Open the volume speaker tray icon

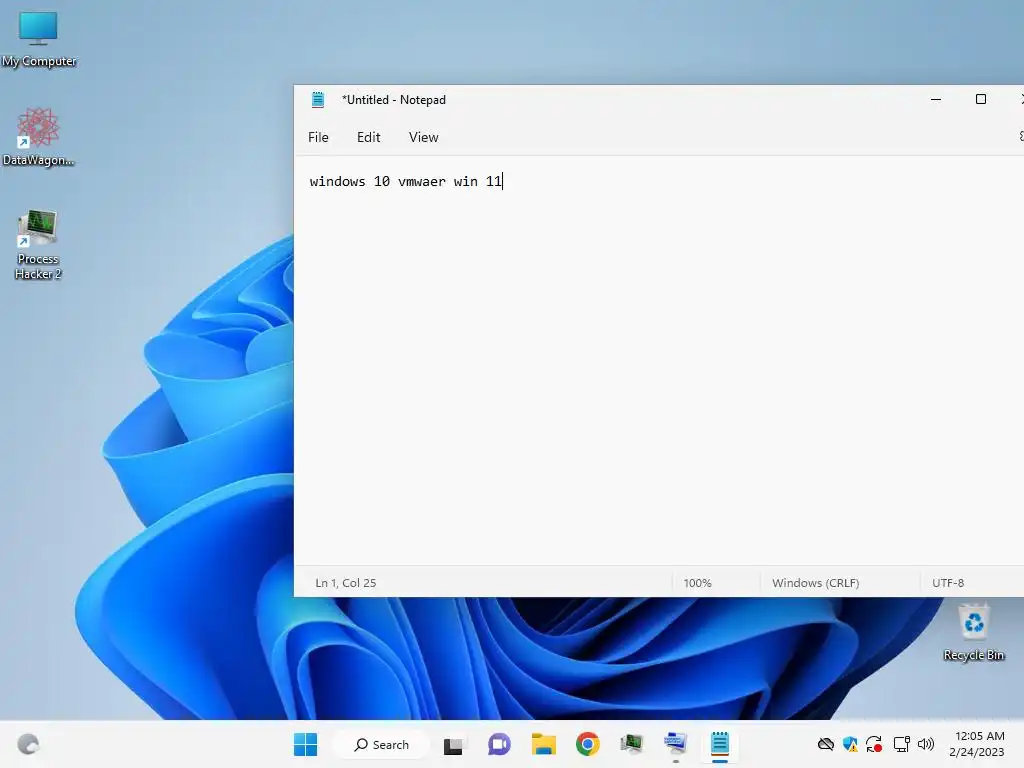(x=925, y=744)
